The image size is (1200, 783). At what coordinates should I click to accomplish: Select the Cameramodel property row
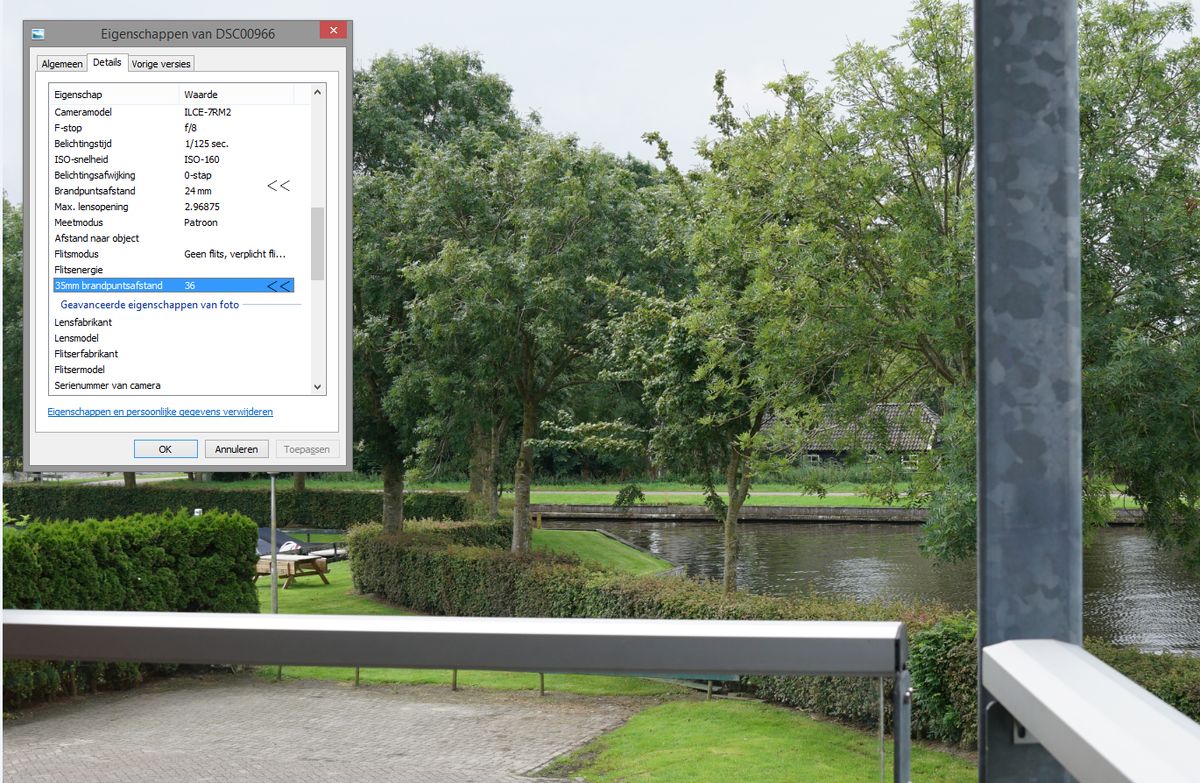172,112
